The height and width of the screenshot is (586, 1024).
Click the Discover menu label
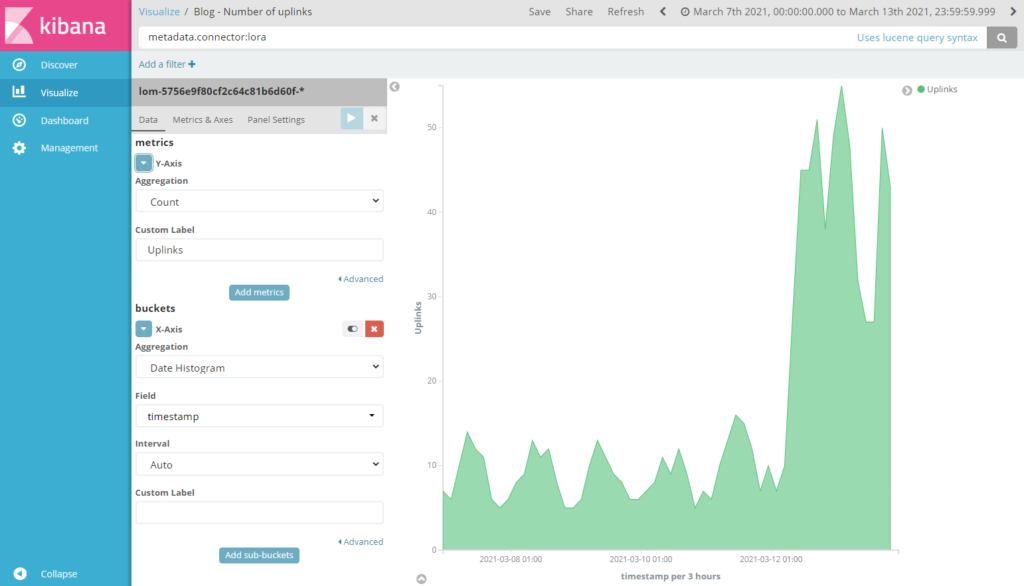click(x=59, y=65)
